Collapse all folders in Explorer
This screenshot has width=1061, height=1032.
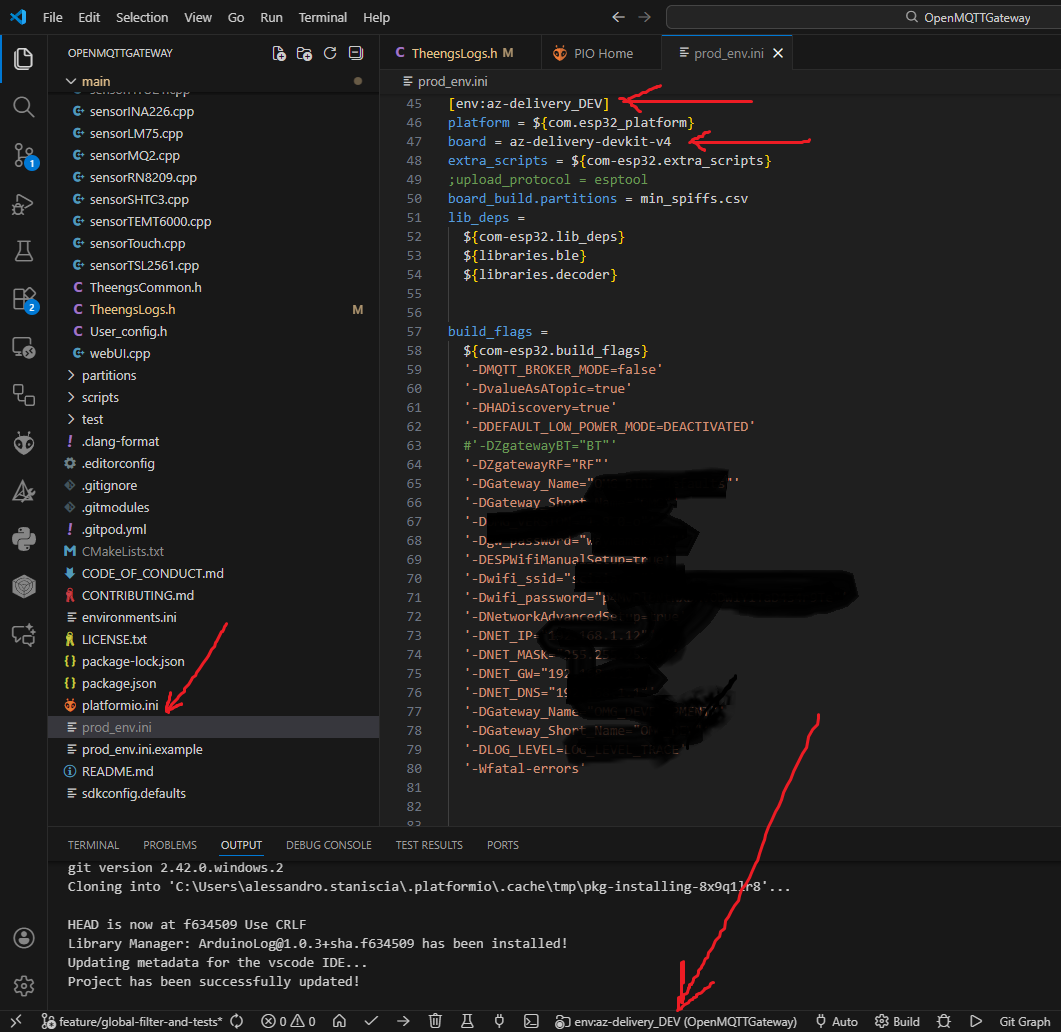[355, 53]
